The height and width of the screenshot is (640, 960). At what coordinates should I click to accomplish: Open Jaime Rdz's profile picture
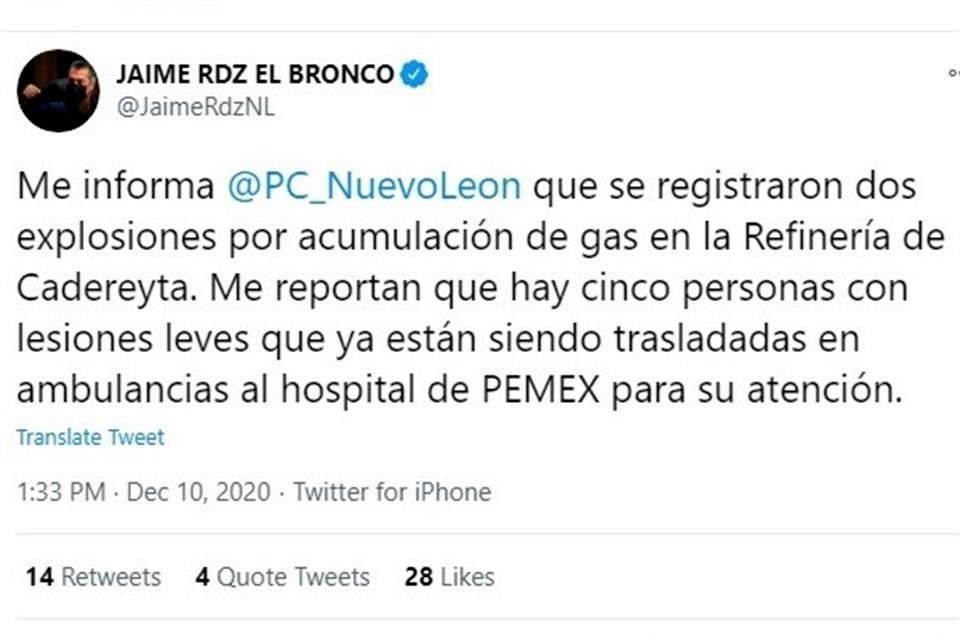point(58,91)
